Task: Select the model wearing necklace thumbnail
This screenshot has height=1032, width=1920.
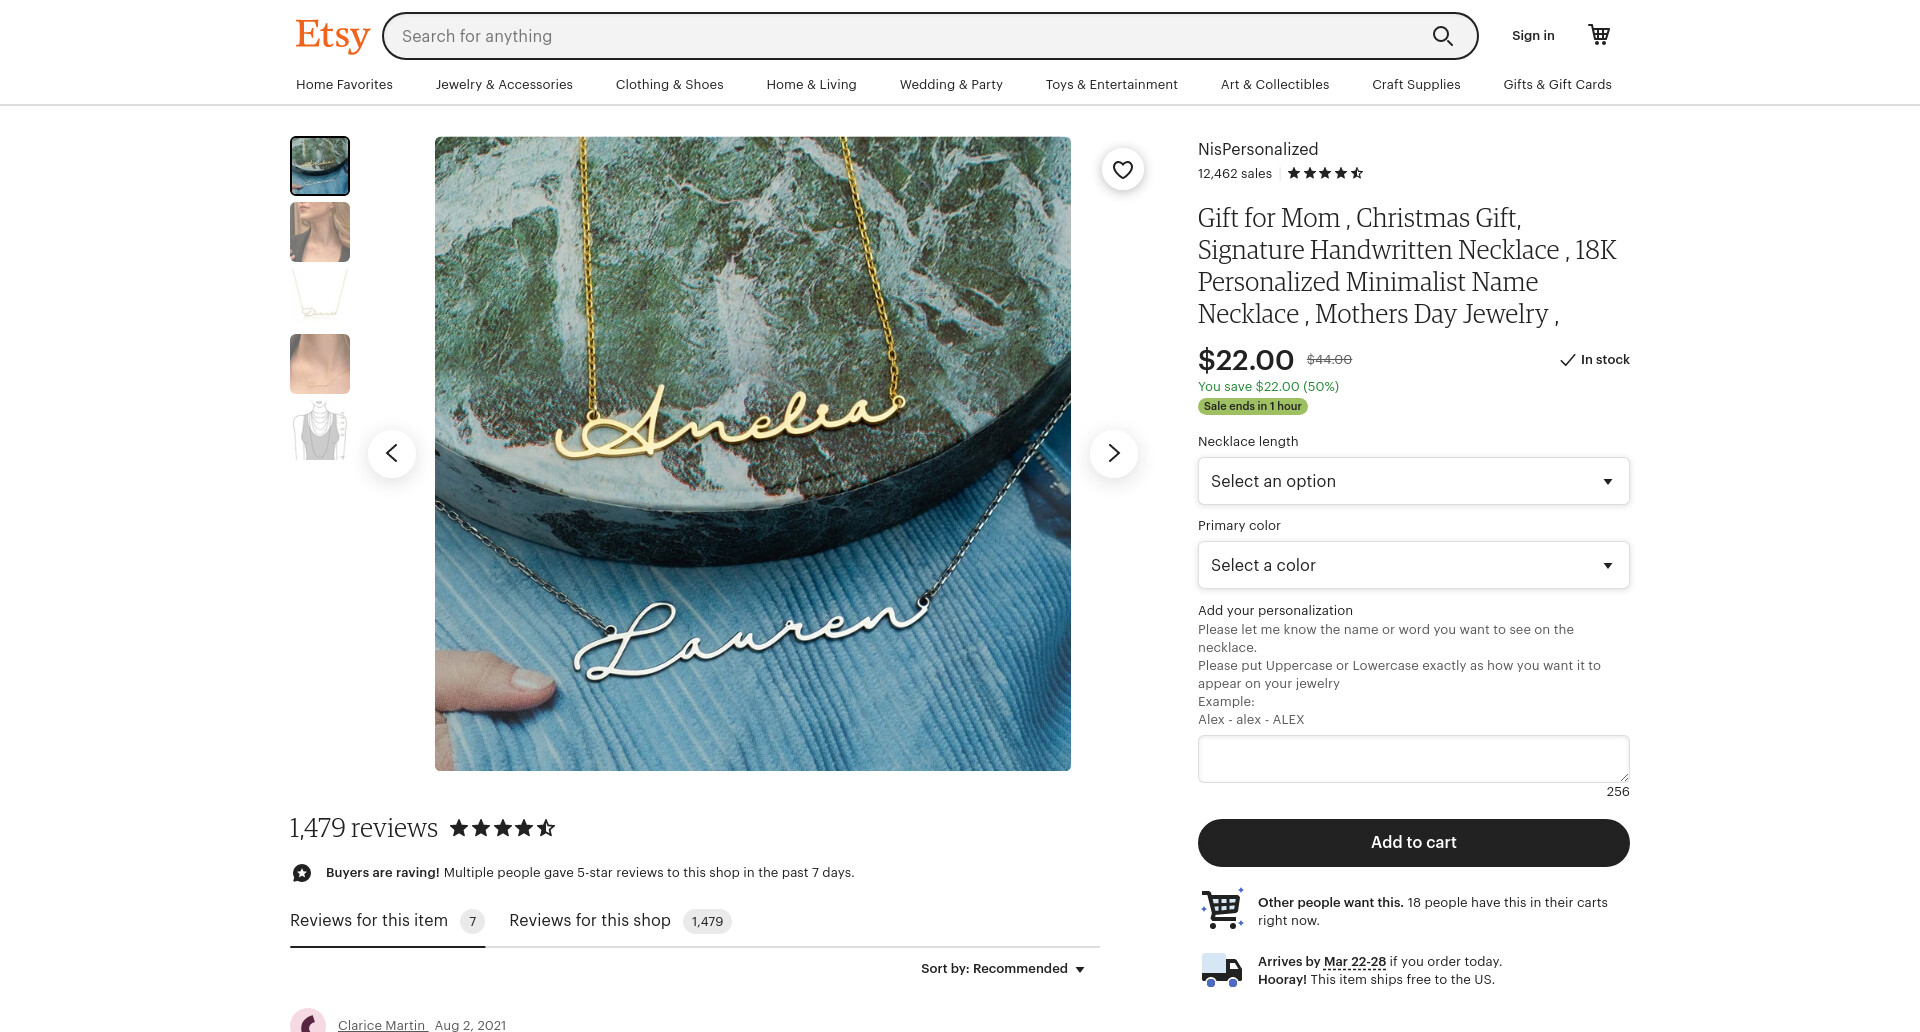Action: point(320,232)
